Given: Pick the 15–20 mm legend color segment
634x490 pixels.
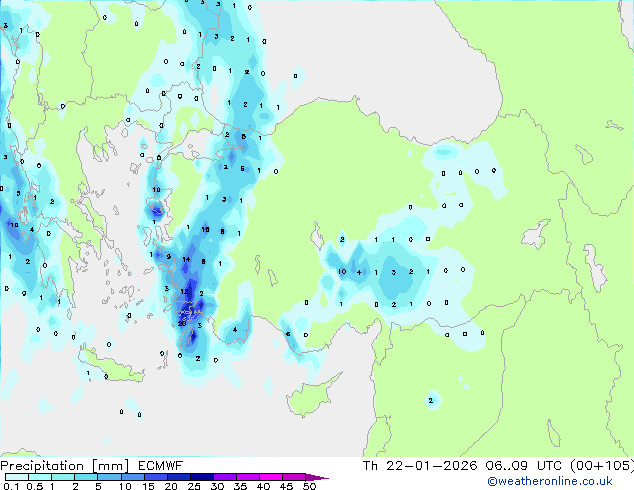Looking at the screenshot, I should 155,477.
